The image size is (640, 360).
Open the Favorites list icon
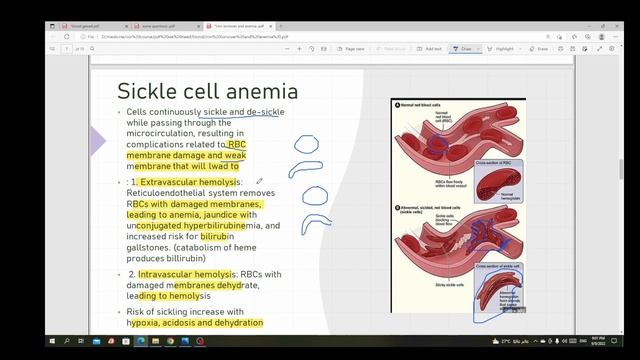[574, 37]
